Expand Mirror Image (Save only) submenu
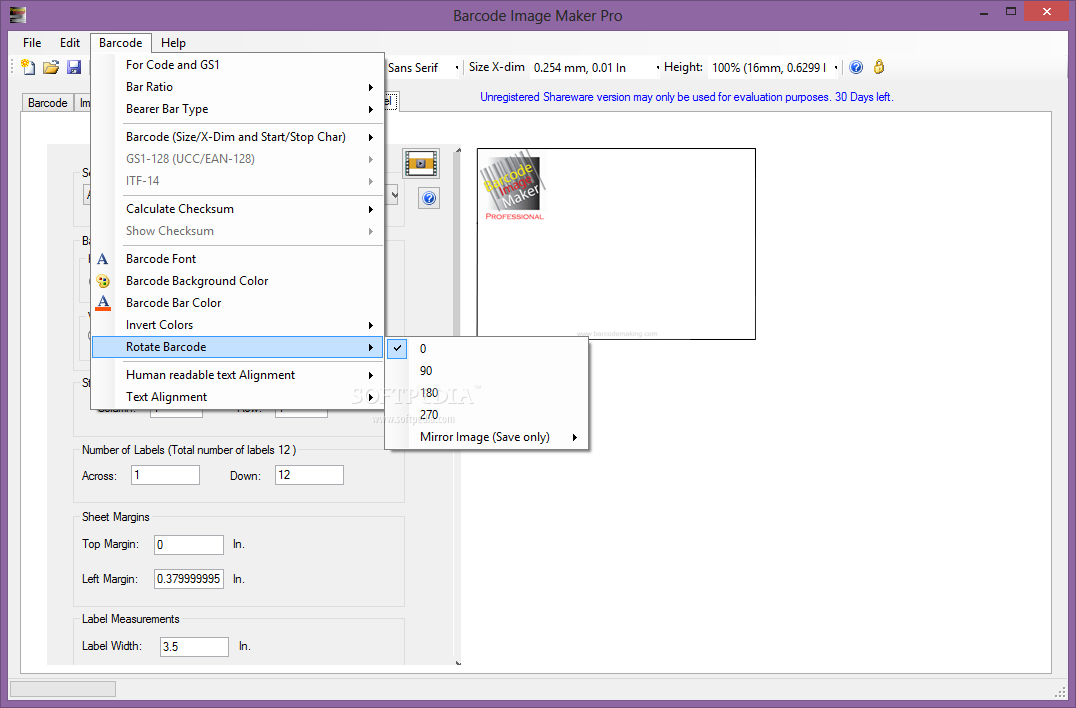The width and height of the screenshot is (1076, 708). coord(487,437)
